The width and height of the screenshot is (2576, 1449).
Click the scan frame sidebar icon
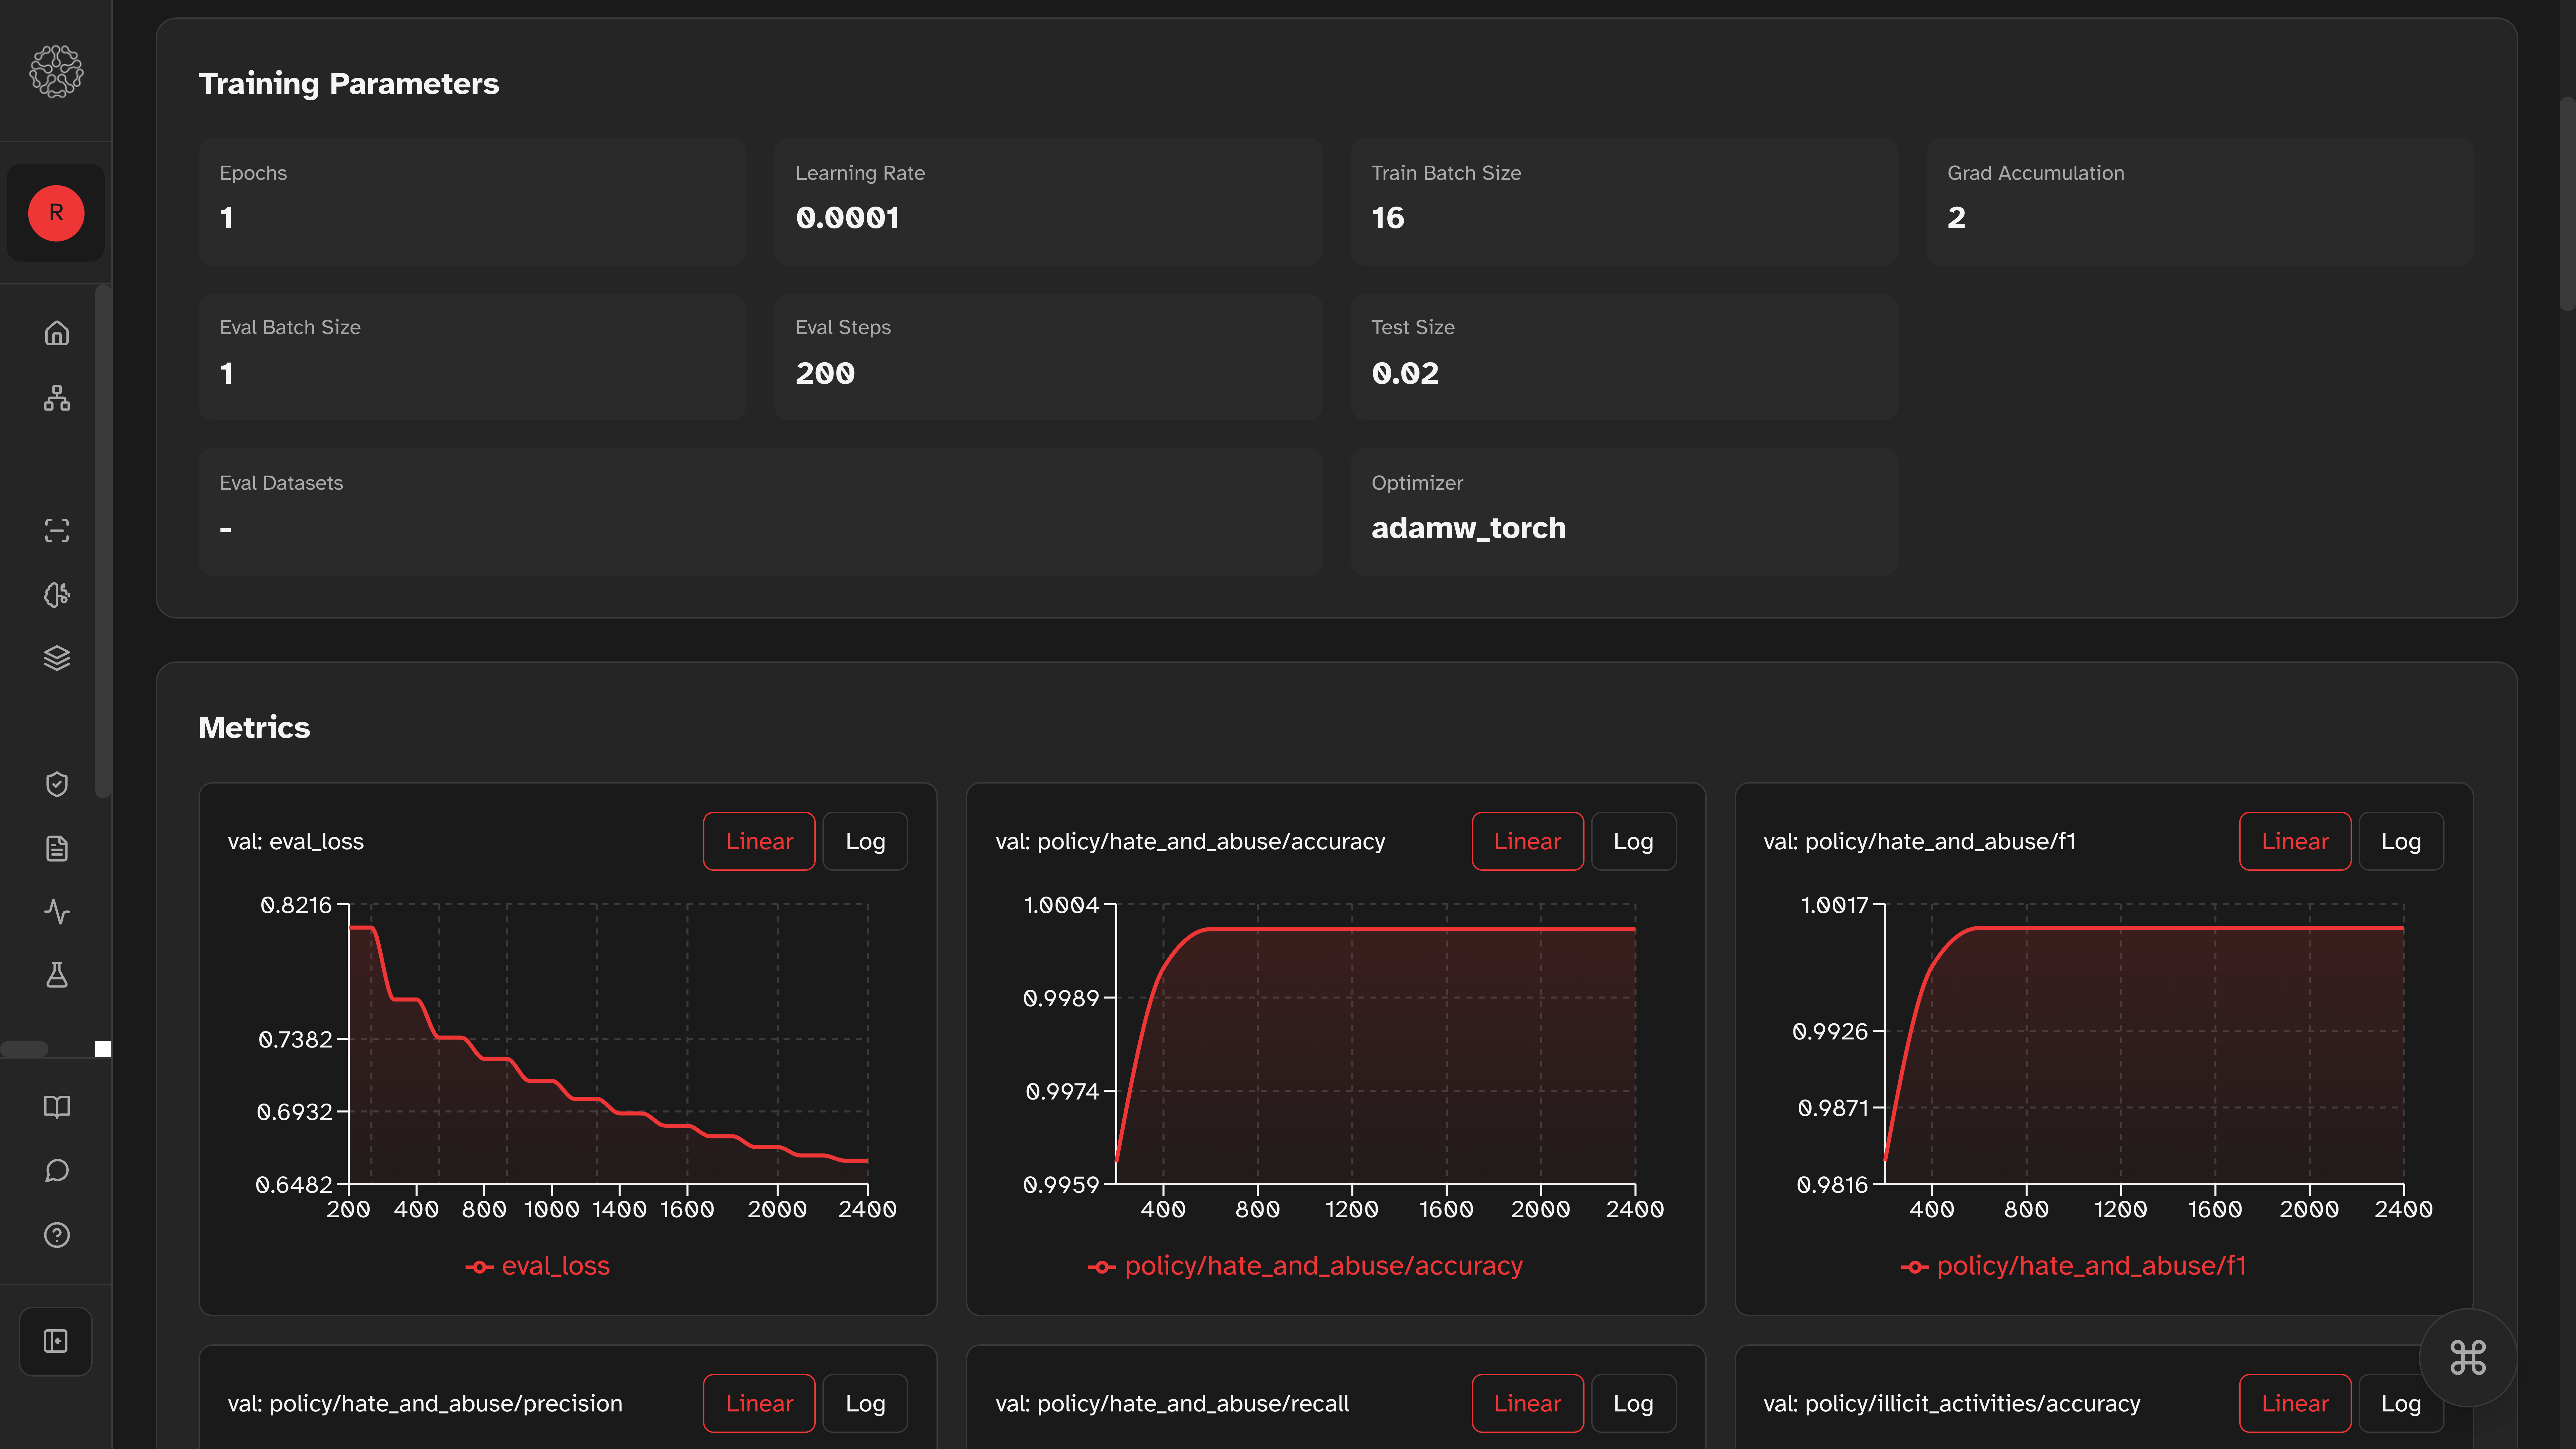pos(57,530)
